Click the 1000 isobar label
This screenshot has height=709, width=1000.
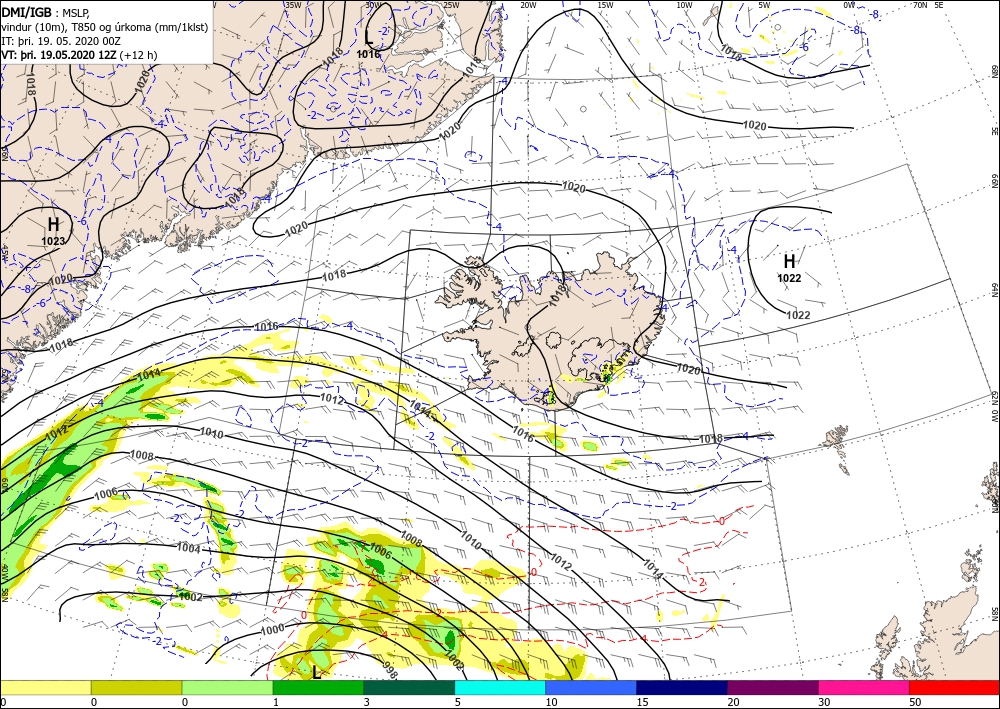point(272,629)
